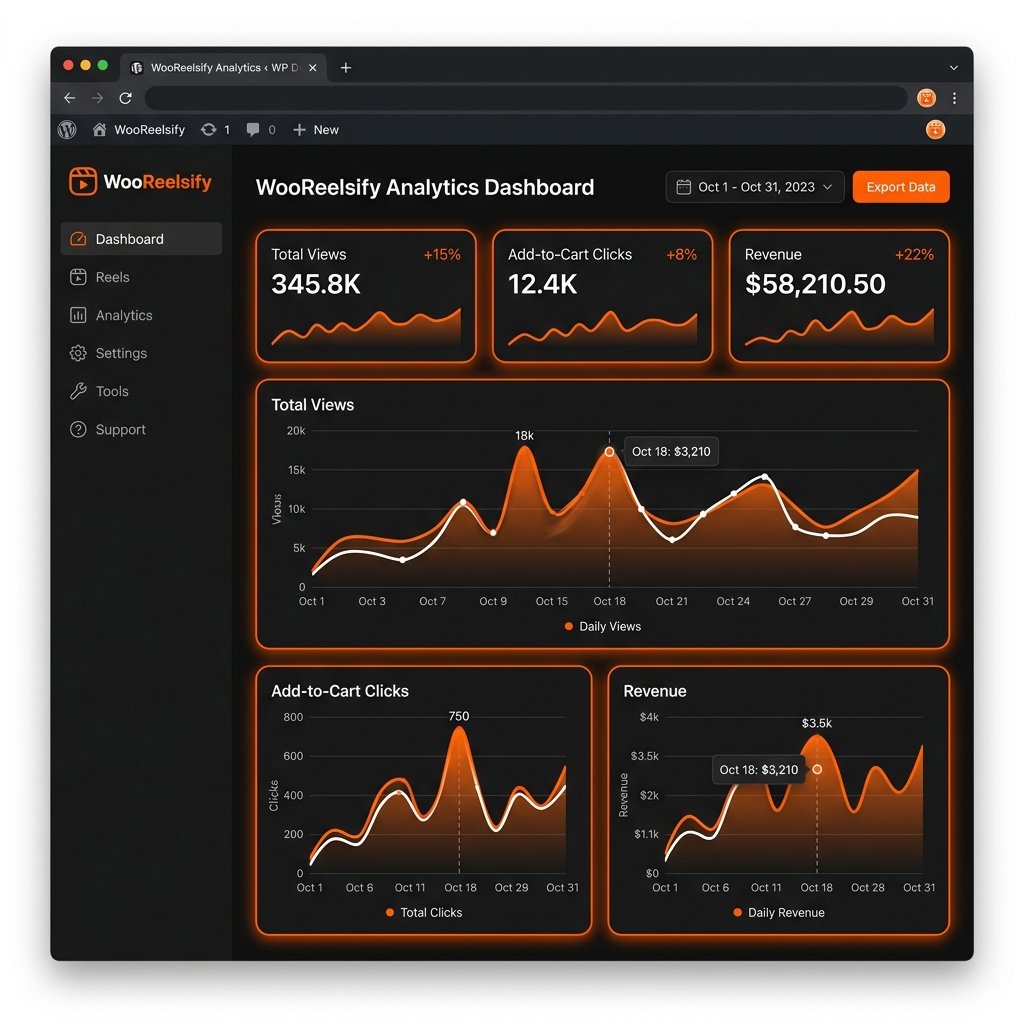The height and width of the screenshot is (1024, 1024).
Task: Click the browser forward arrow
Action: coord(97,98)
